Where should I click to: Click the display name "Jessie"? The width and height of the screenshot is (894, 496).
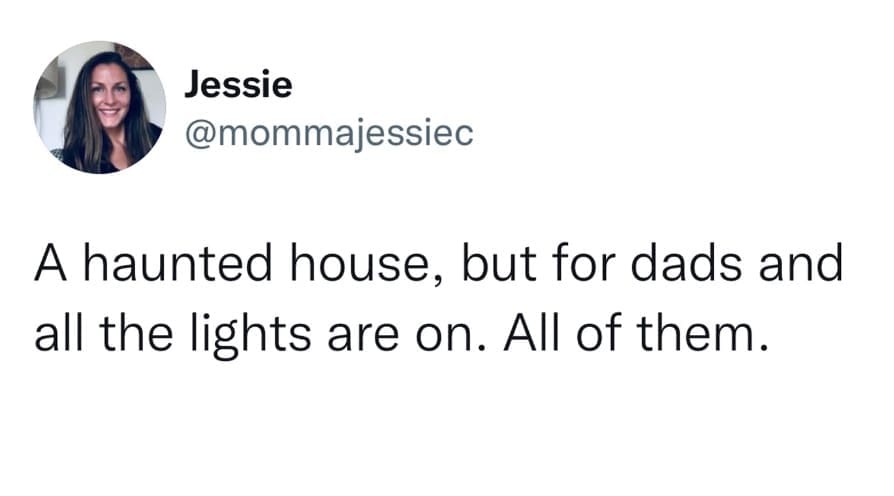pyautogui.click(x=238, y=85)
